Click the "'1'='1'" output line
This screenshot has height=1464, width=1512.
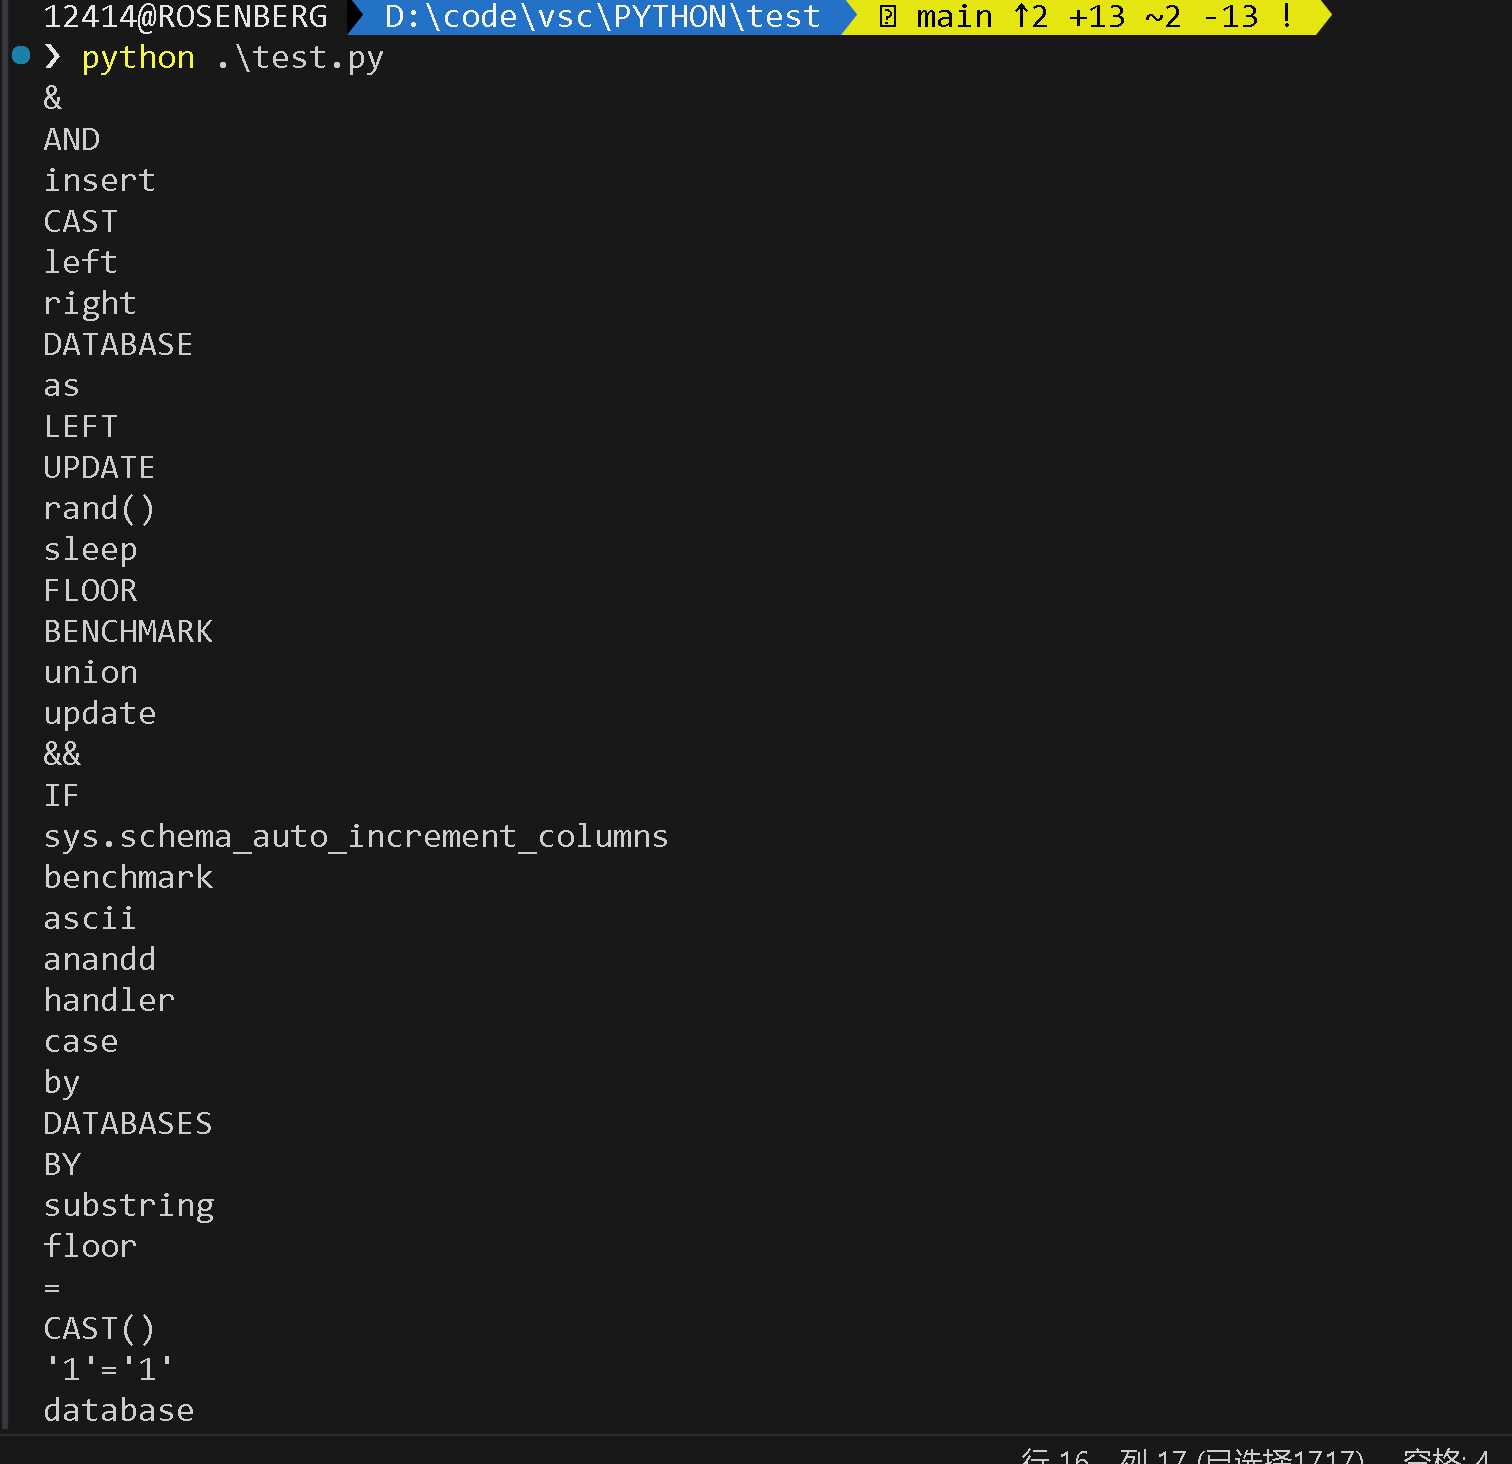click(x=109, y=1369)
